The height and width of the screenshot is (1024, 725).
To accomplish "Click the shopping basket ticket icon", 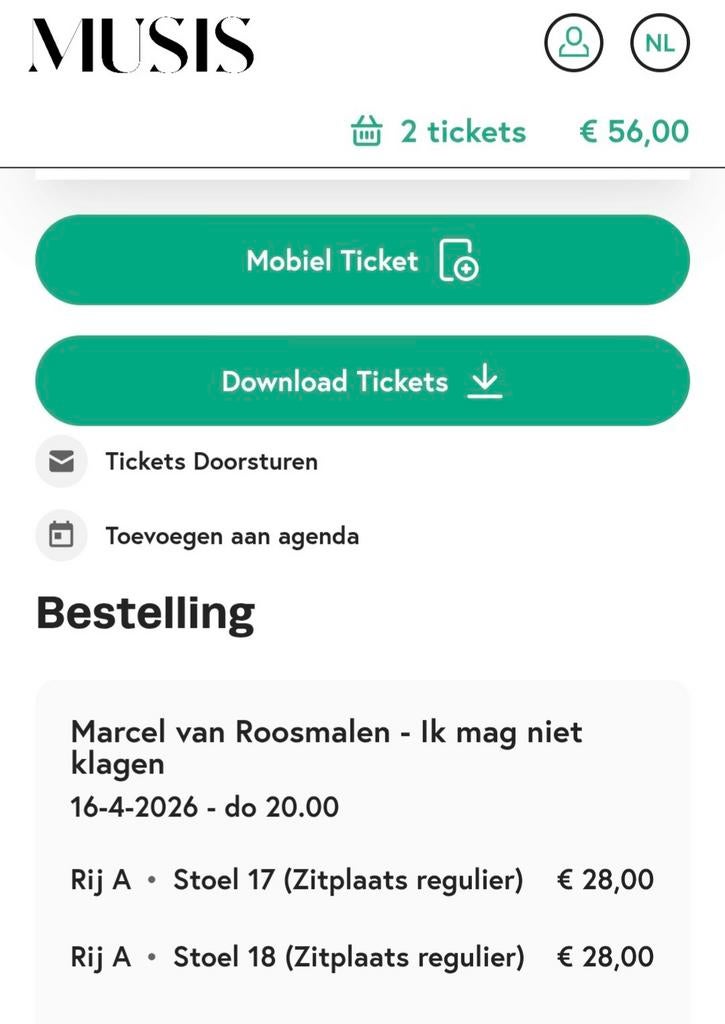I will (369, 131).
